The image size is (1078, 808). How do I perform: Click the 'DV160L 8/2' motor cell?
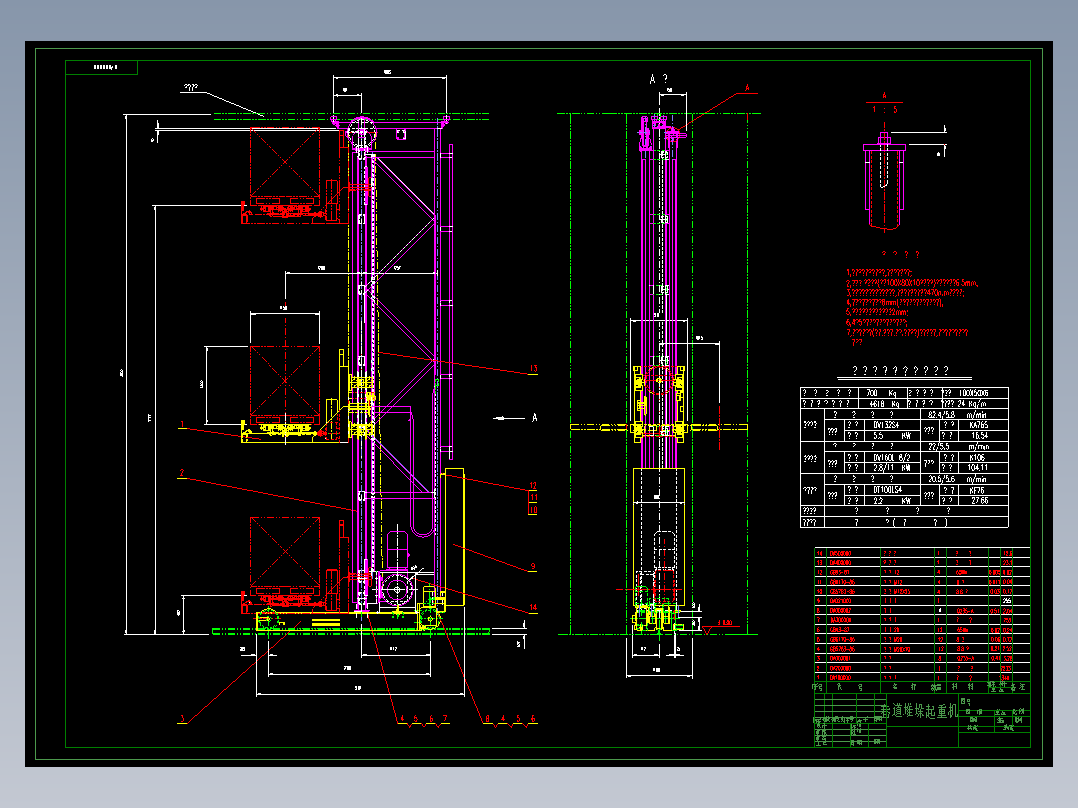891,457
